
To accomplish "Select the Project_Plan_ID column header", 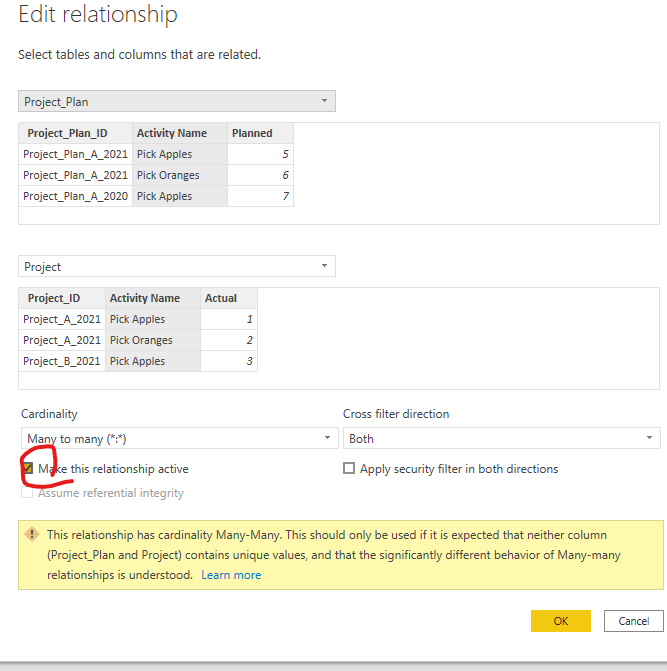I will (x=75, y=133).
